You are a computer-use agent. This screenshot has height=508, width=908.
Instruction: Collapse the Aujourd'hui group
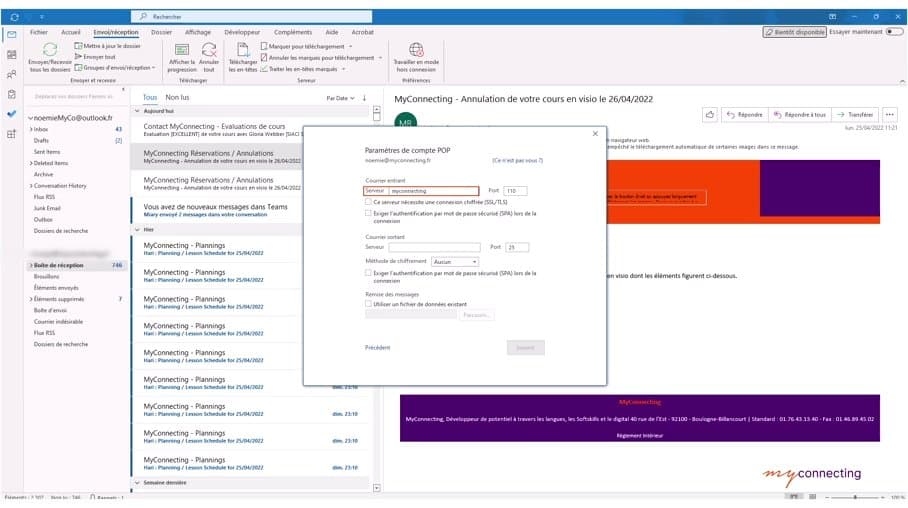pyautogui.click(x=137, y=111)
